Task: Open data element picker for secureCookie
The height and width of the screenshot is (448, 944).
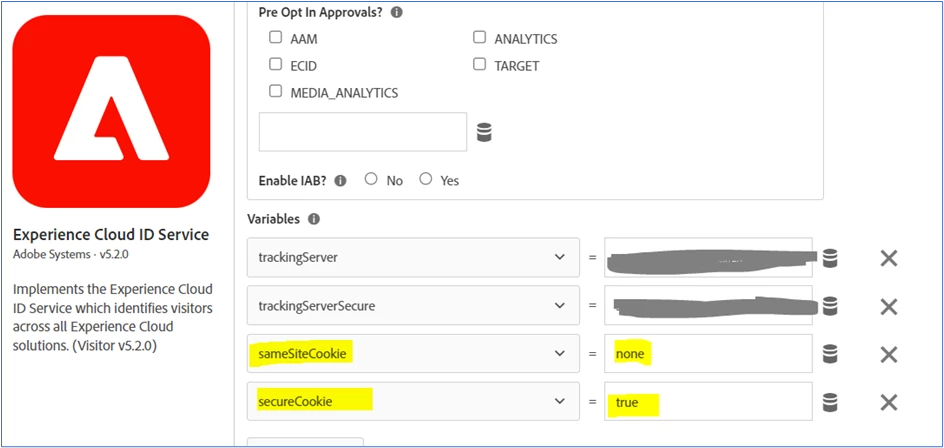Action: click(x=830, y=402)
